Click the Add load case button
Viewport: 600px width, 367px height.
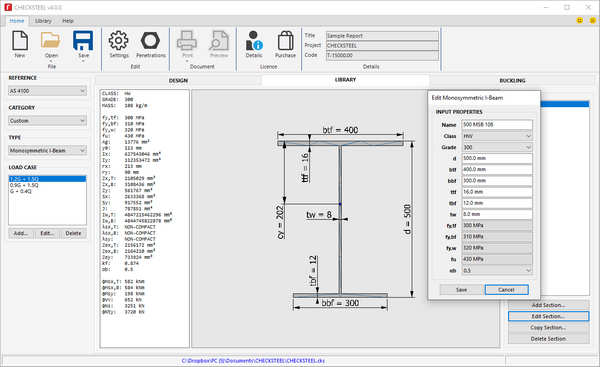[21, 233]
